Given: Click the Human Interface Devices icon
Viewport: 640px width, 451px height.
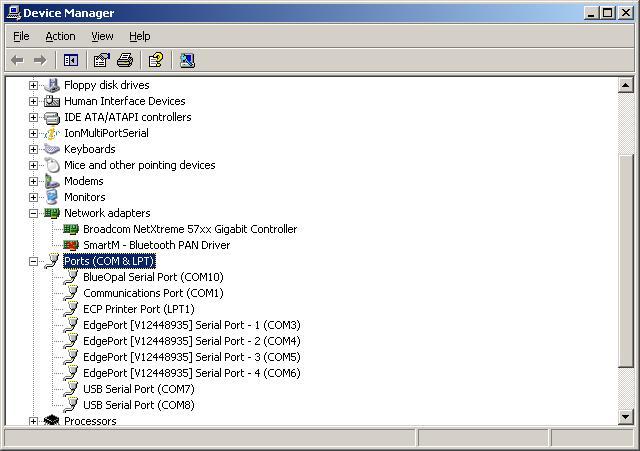Looking at the screenshot, I should click(52, 101).
